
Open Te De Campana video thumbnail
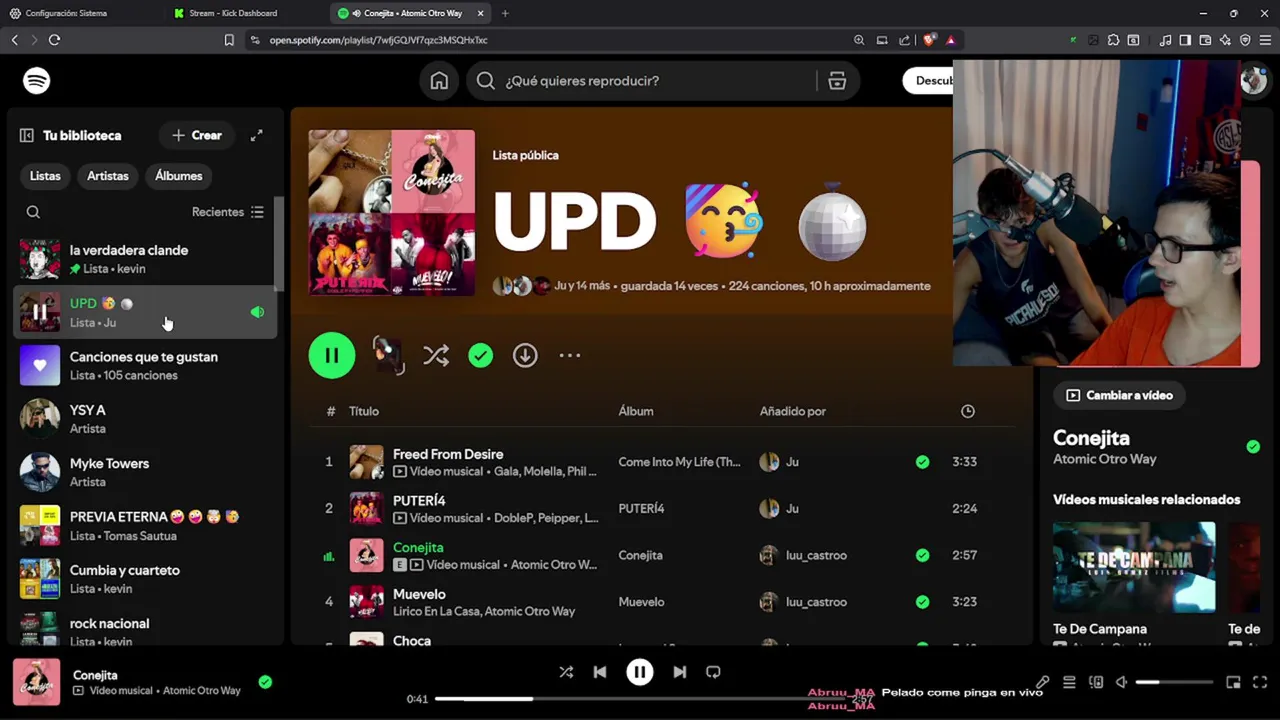pos(1134,567)
